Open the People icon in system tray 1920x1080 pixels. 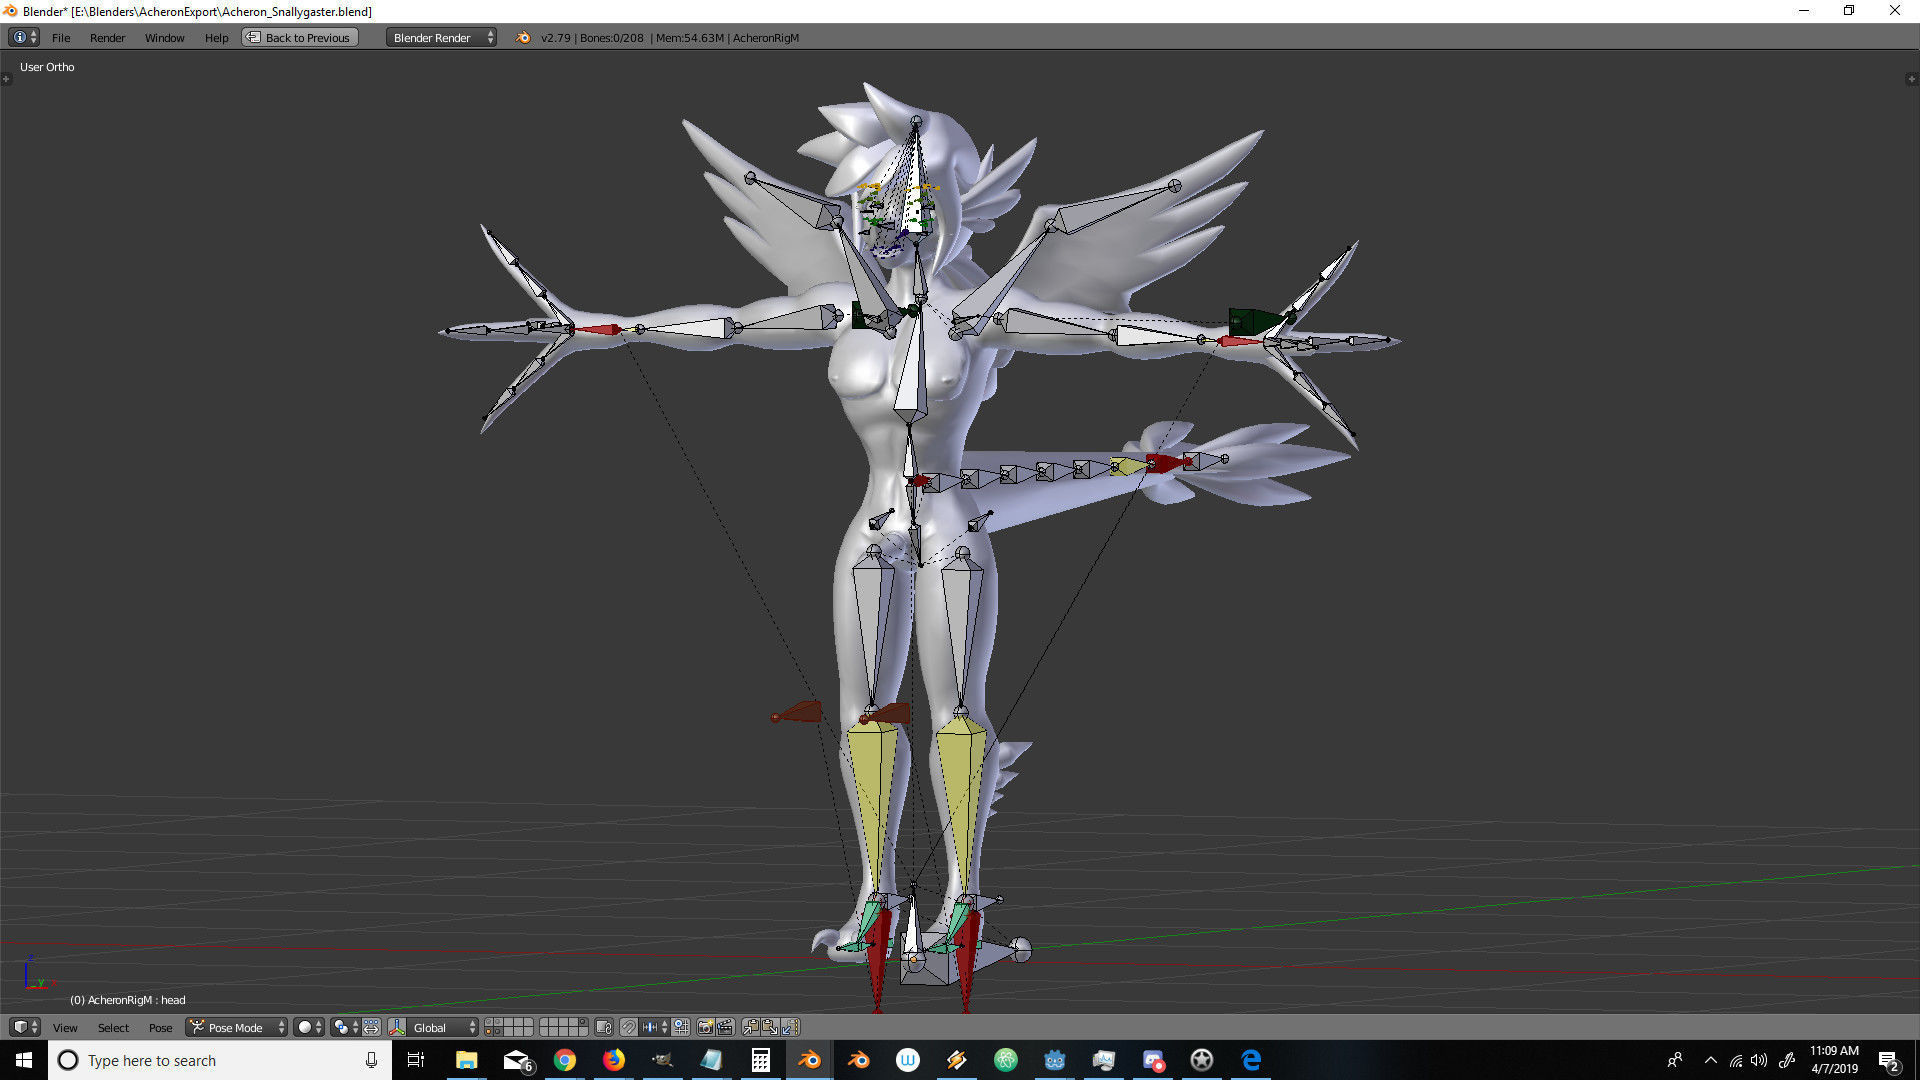click(x=1675, y=1060)
